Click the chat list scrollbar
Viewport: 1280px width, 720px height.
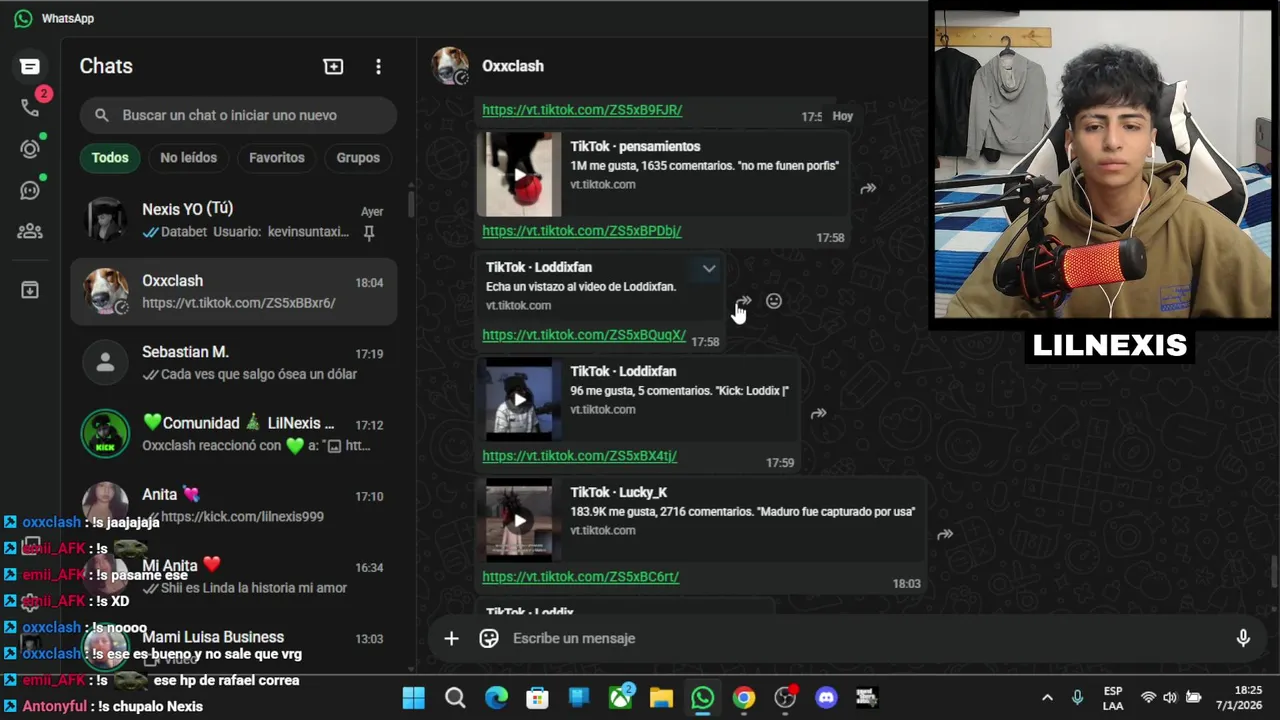coord(410,203)
